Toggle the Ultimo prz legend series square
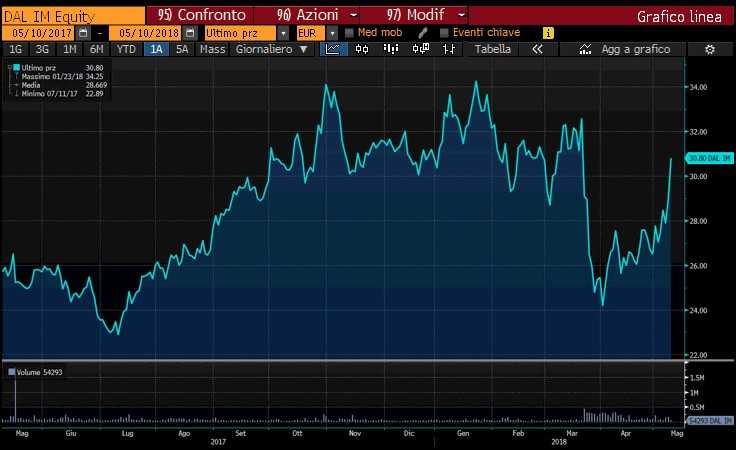 [16, 68]
